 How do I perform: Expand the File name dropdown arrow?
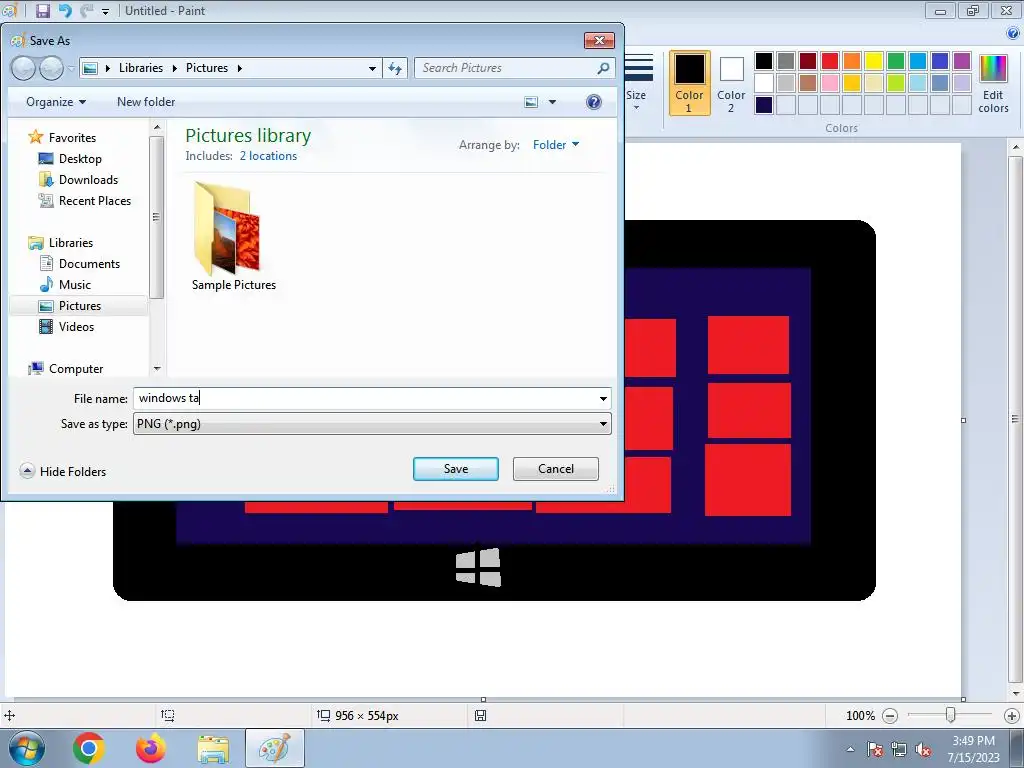pyautogui.click(x=603, y=398)
